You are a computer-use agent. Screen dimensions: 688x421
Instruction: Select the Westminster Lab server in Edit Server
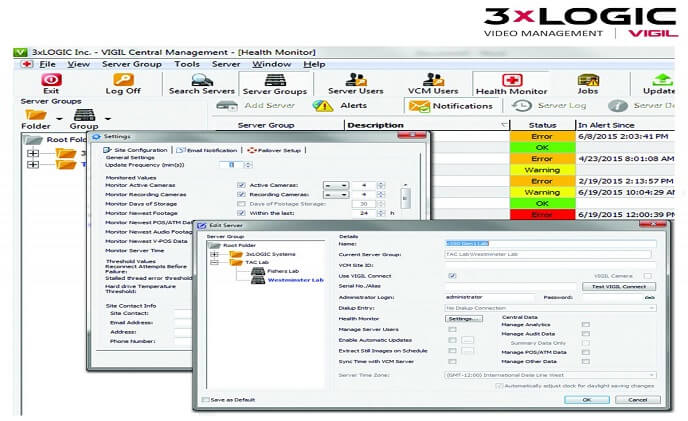point(295,280)
